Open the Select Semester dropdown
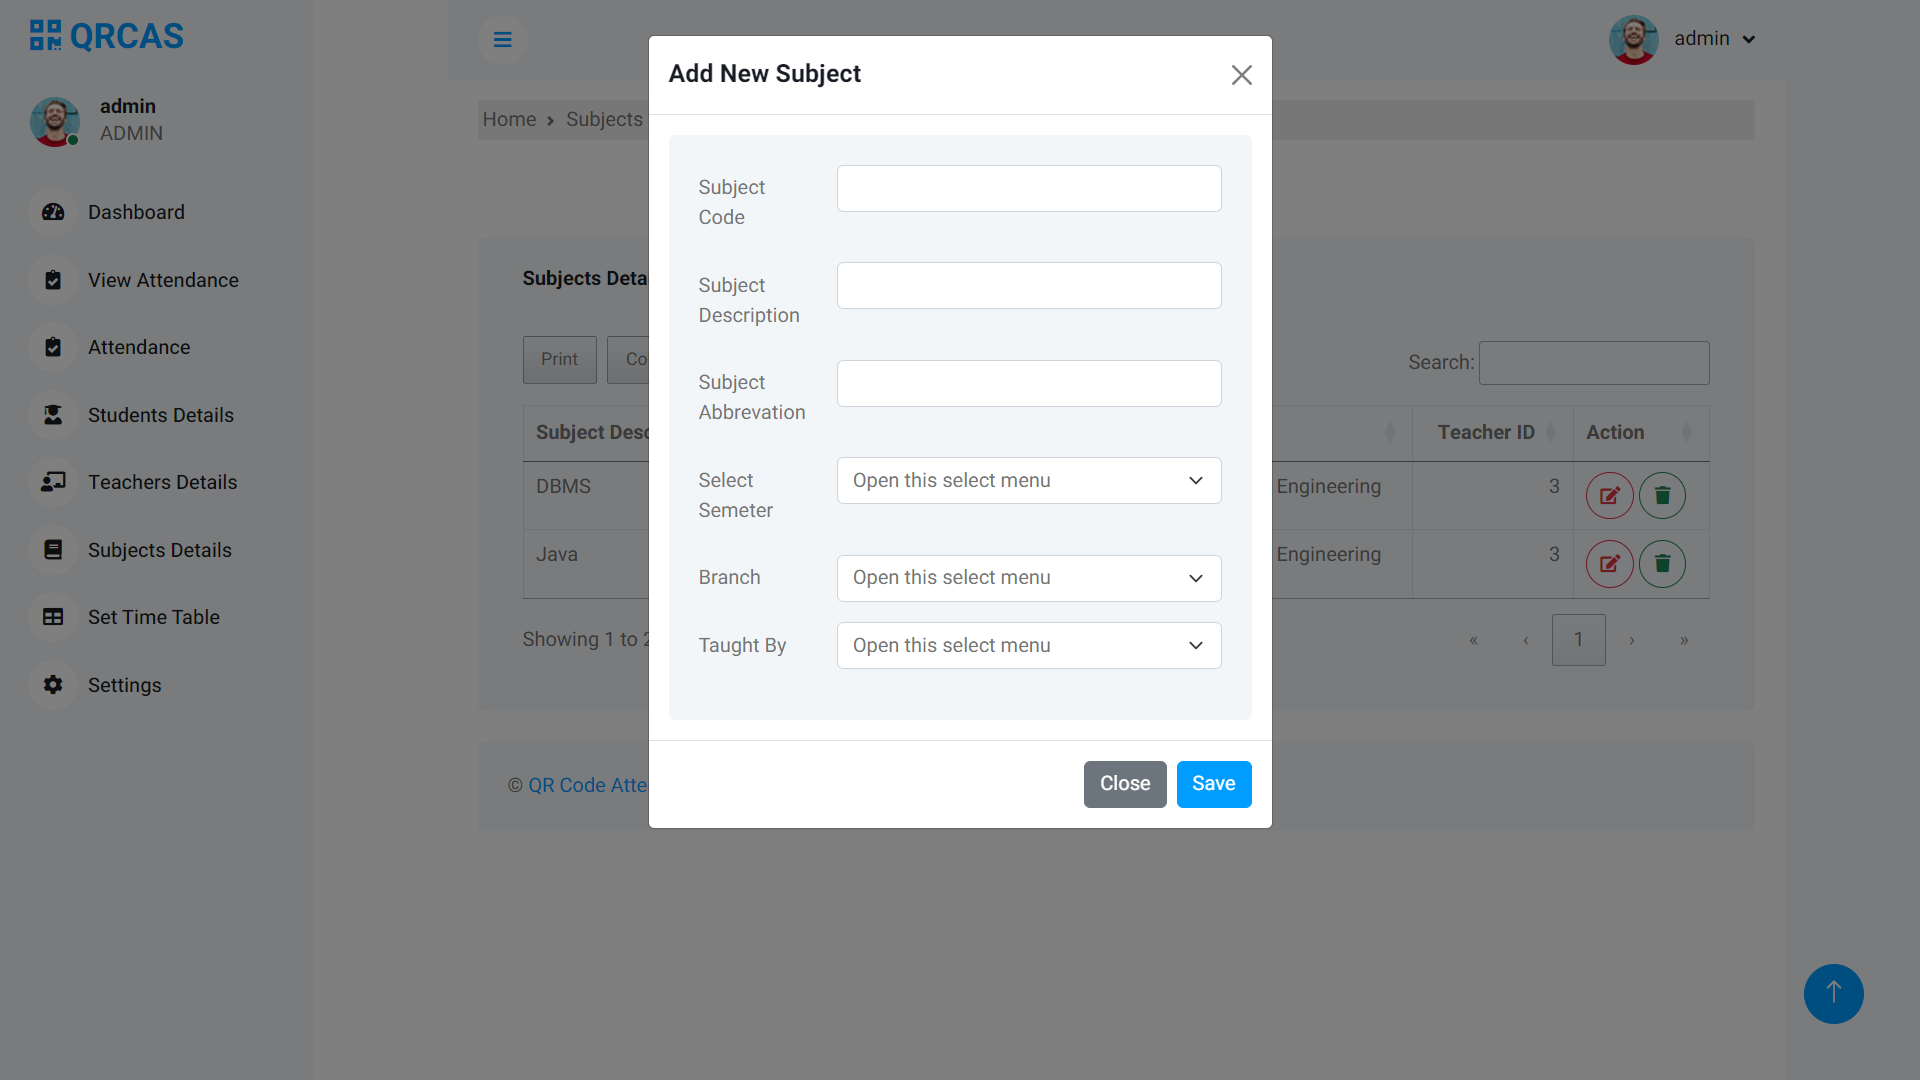 1028,480
